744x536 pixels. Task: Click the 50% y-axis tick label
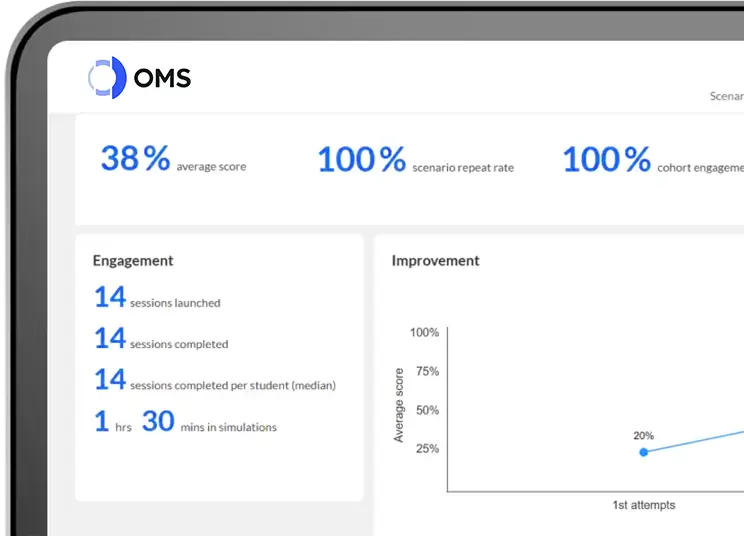point(427,410)
